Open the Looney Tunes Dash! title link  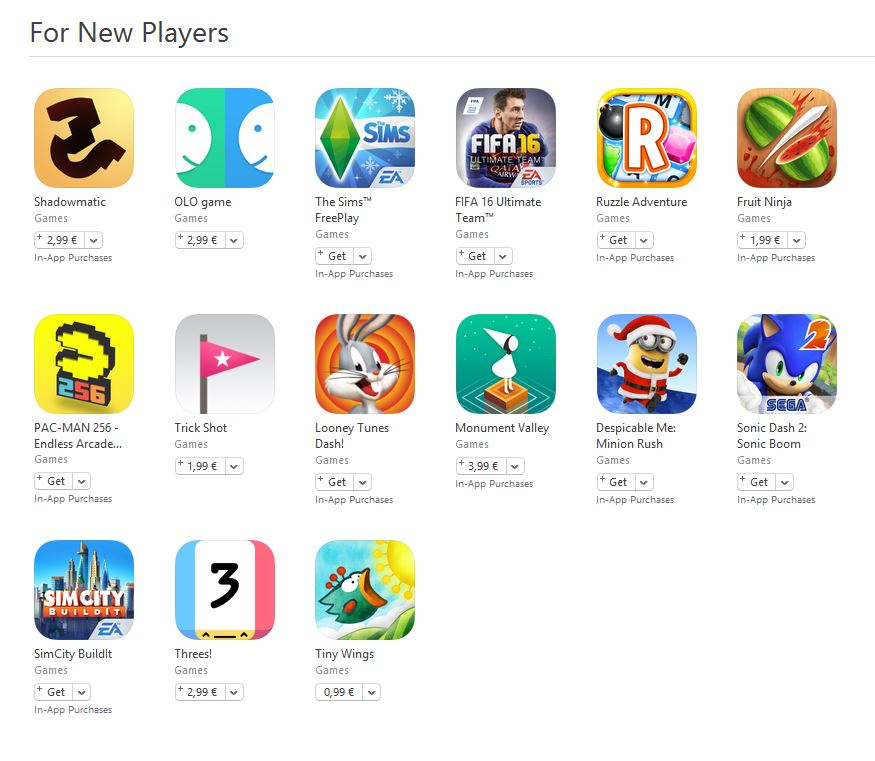352,436
